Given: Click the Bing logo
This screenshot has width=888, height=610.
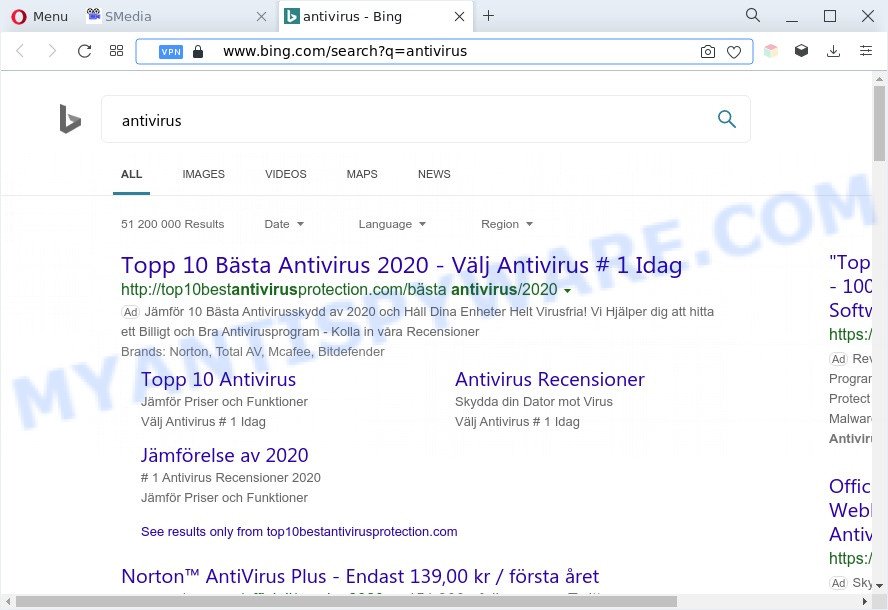Looking at the screenshot, I should pyautogui.click(x=70, y=119).
